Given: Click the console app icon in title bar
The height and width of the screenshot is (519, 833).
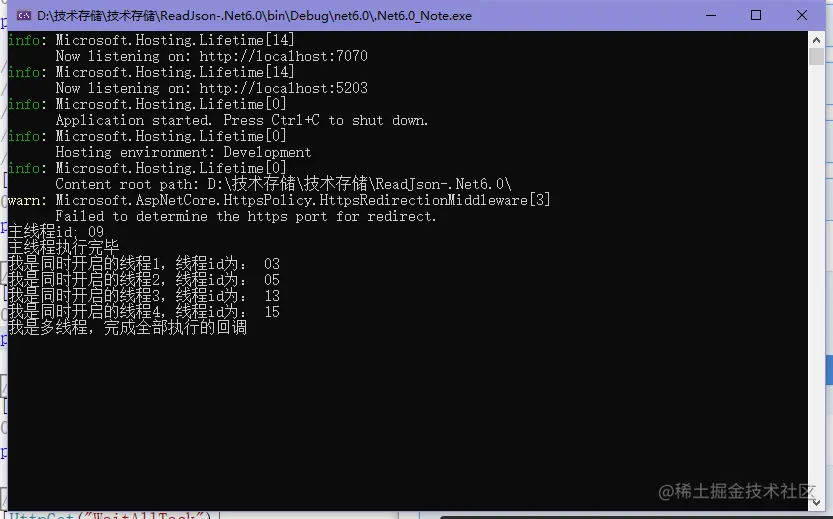Looking at the screenshot, I should (x=23, y=15).
